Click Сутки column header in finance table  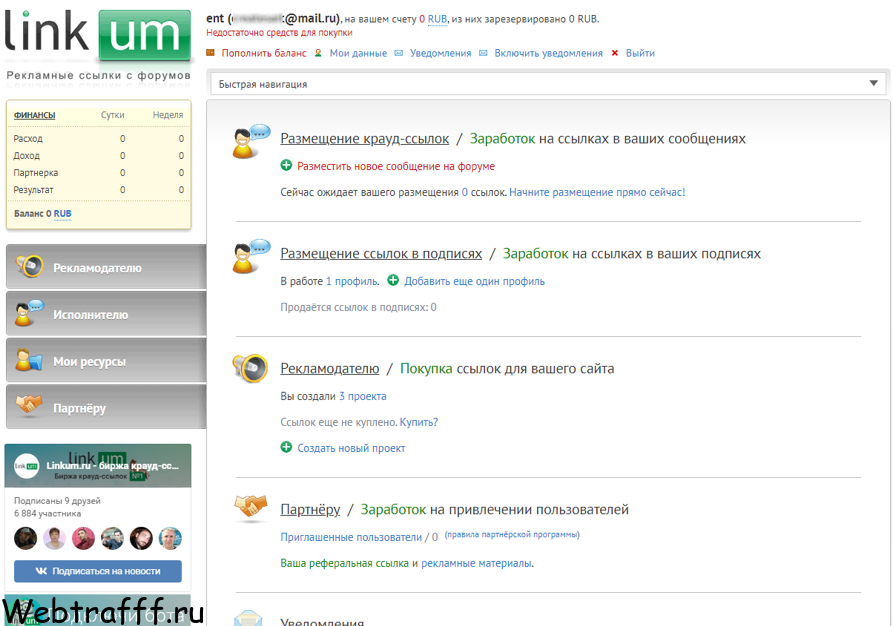coord(113,114)
